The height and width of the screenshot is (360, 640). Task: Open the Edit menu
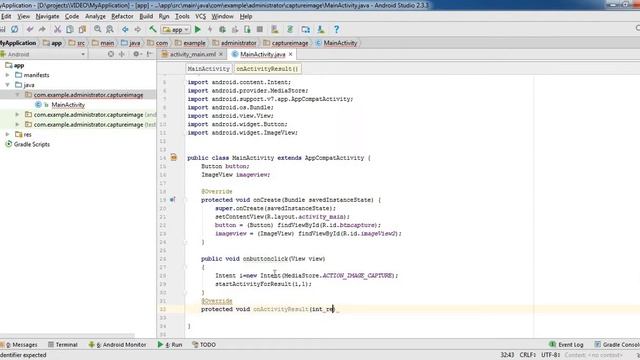(x=6, y=16)
